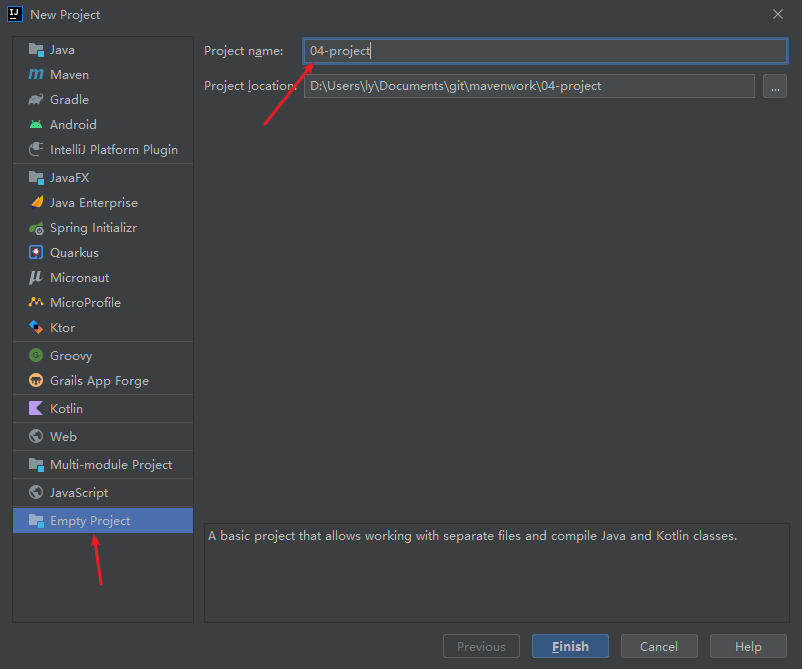The width and height of the screenshot is (802, 669).
Task: Click the 'Project name:' label
Action: point(243,51)
